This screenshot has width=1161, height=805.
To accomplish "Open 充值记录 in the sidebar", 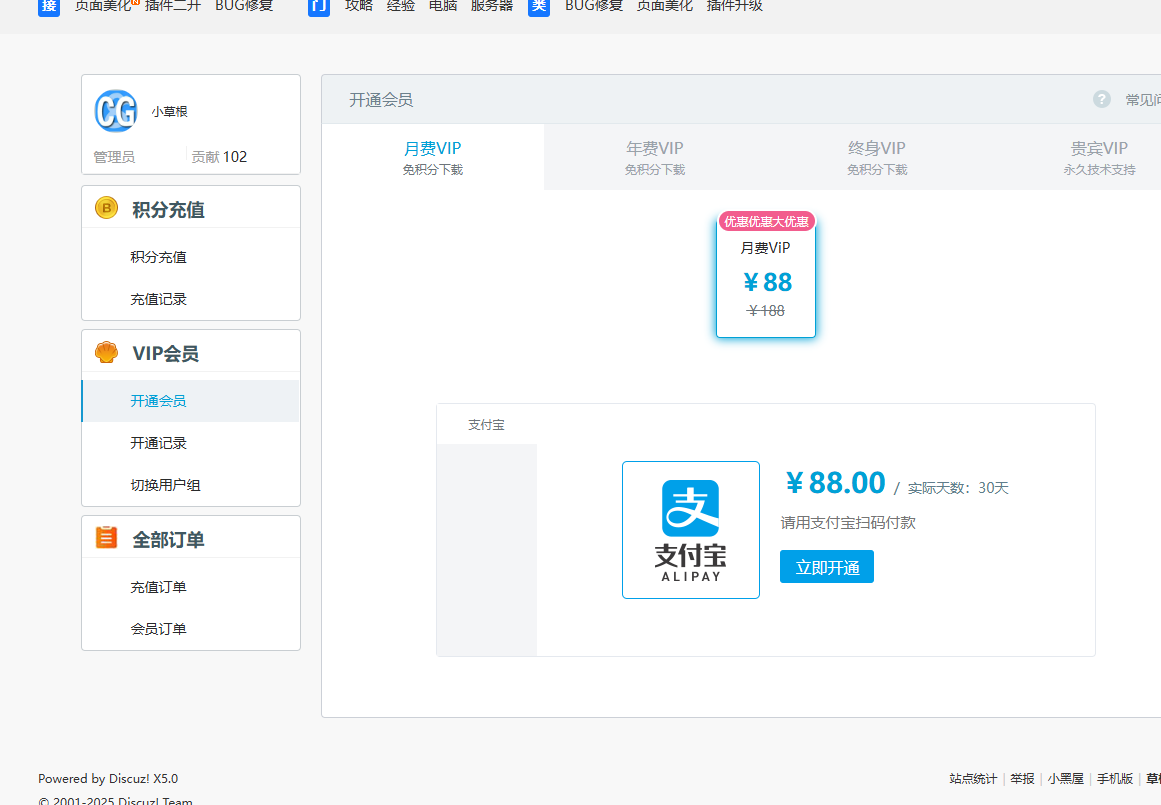I will pos(158,299).
